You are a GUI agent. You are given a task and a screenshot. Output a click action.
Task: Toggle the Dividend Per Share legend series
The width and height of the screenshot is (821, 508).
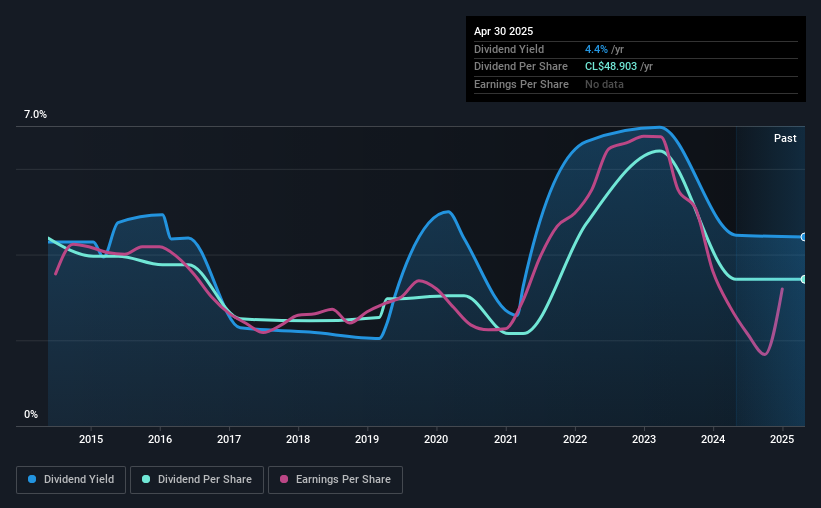[197, 480]
